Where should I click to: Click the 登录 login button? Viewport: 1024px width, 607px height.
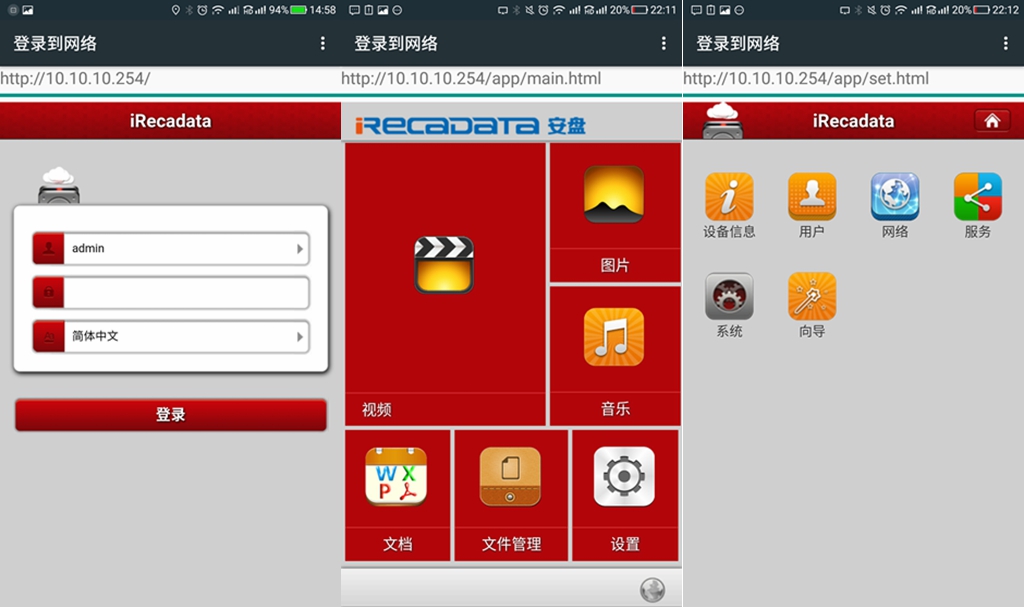tap(170, 414)
